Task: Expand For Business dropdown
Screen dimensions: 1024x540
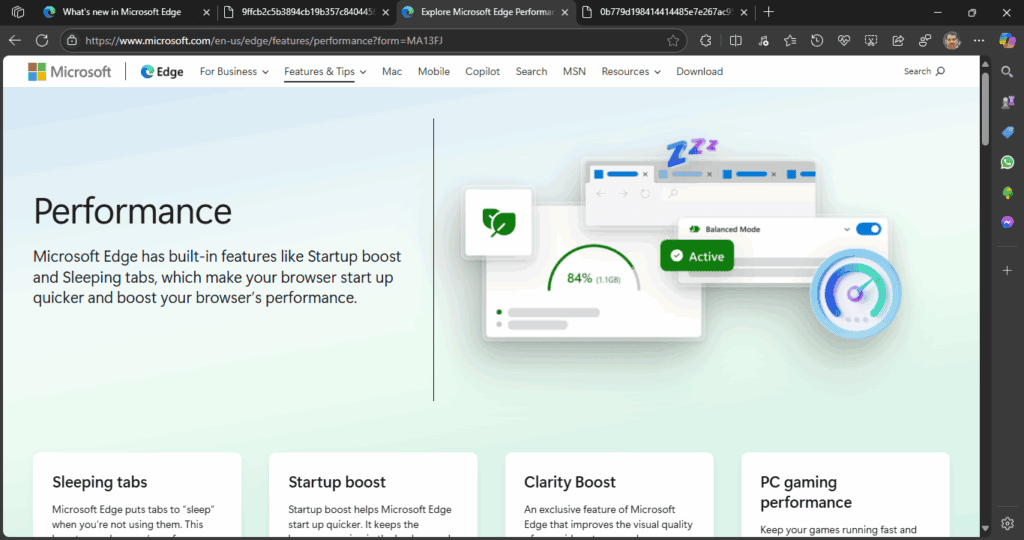Action: click(234, 72)
